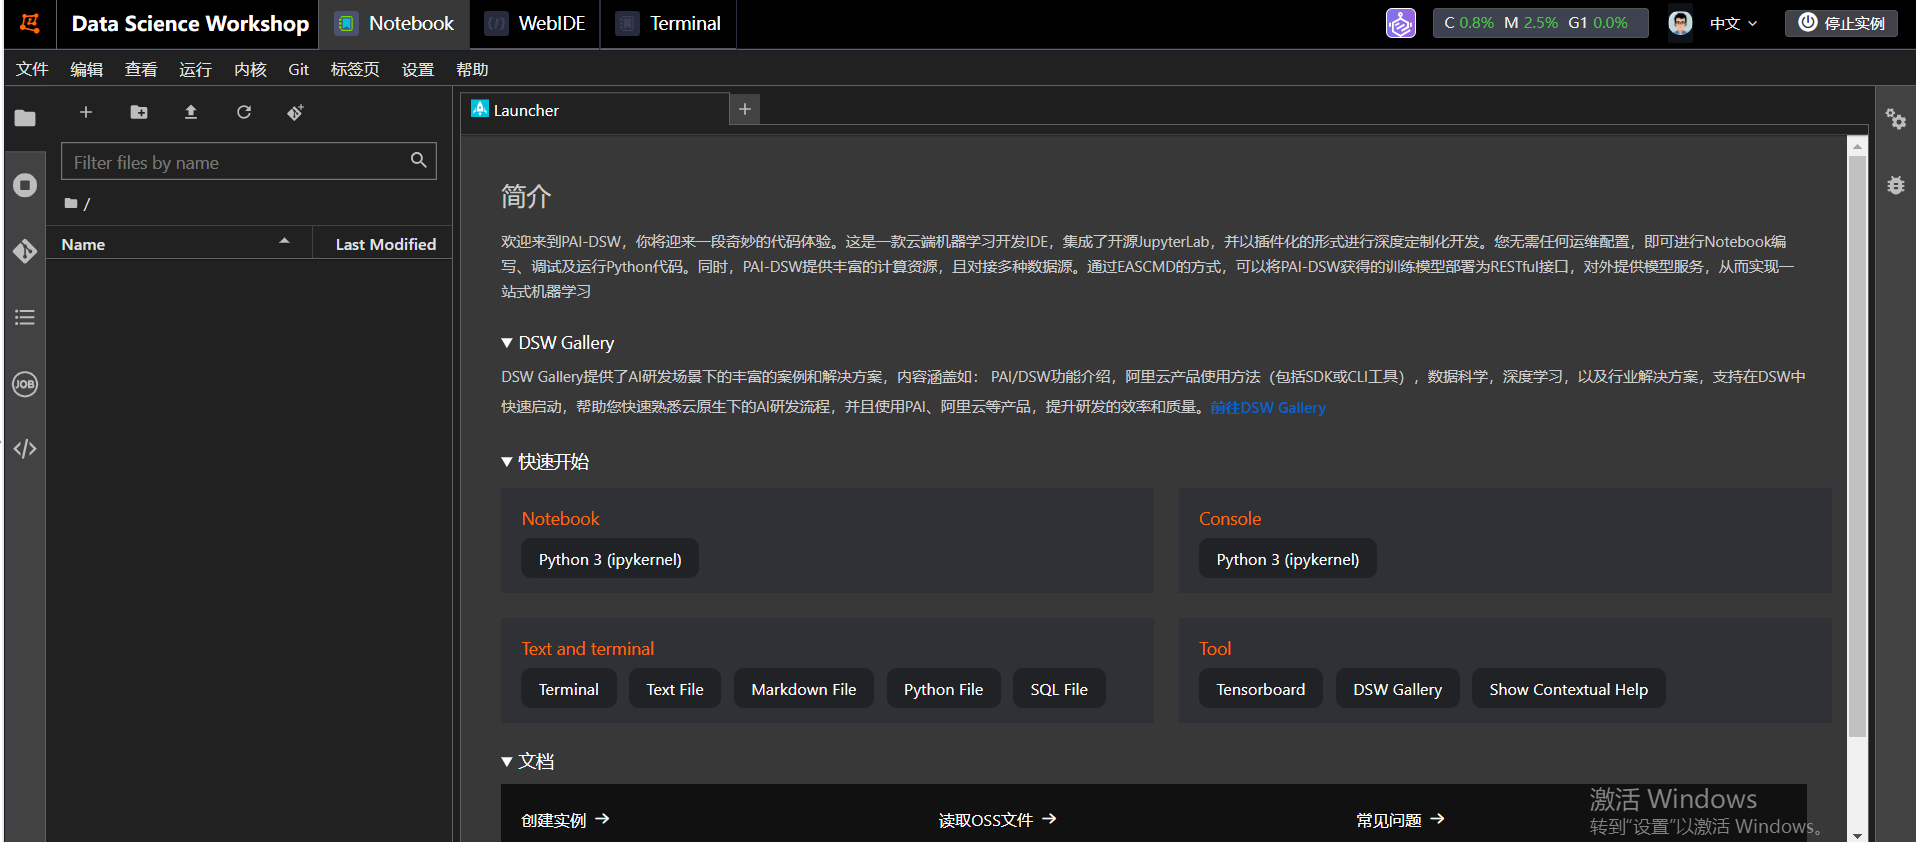The width and height of the screenshot is (1916, 842).
Task: Click the new folder icon
Action: [139, 112]
